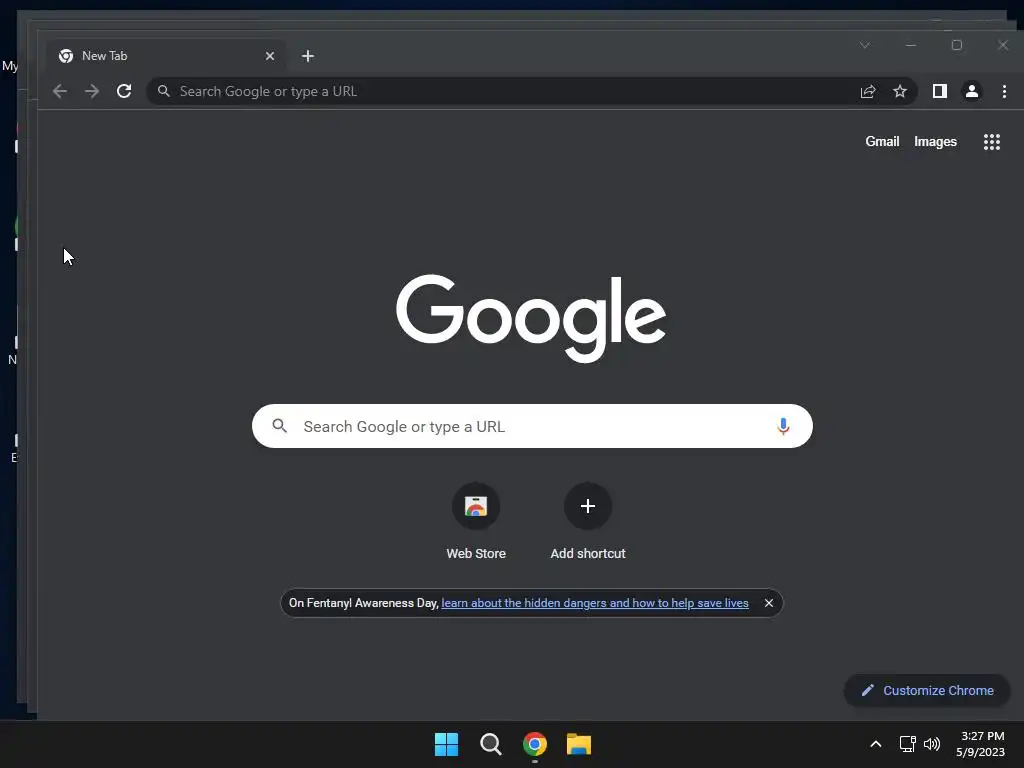Open the Google apps grid
This screenshot has width=1024, height=768.
tap(992, 142)
